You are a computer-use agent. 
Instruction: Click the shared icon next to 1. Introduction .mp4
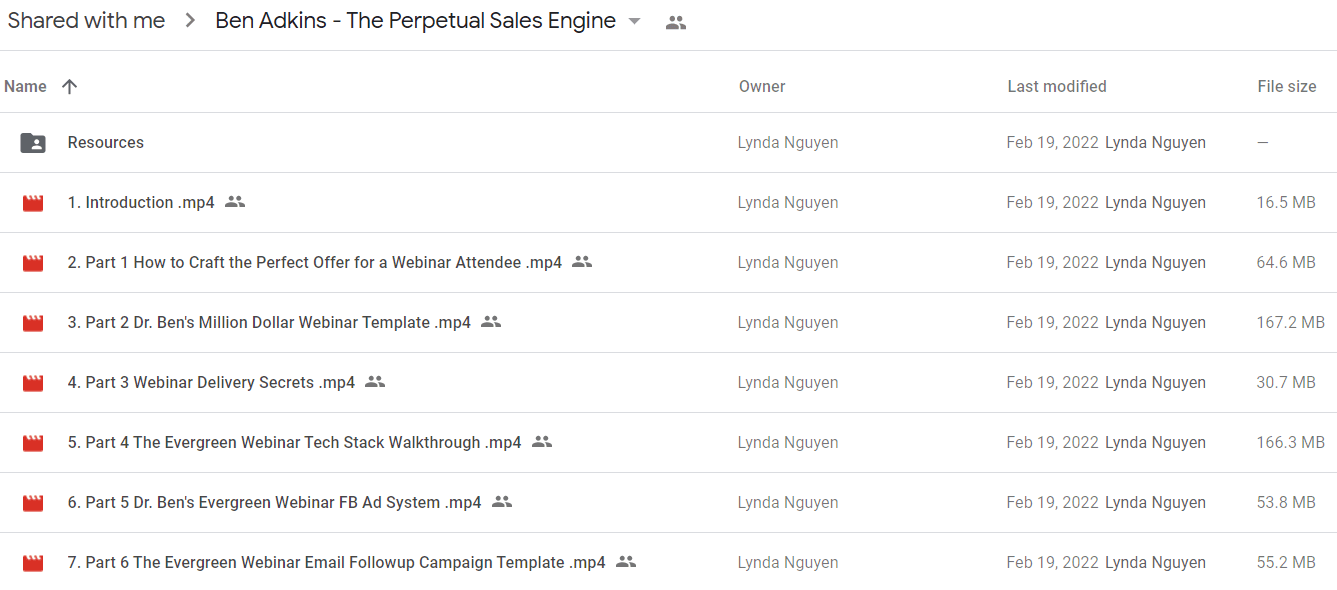(235, 202)
